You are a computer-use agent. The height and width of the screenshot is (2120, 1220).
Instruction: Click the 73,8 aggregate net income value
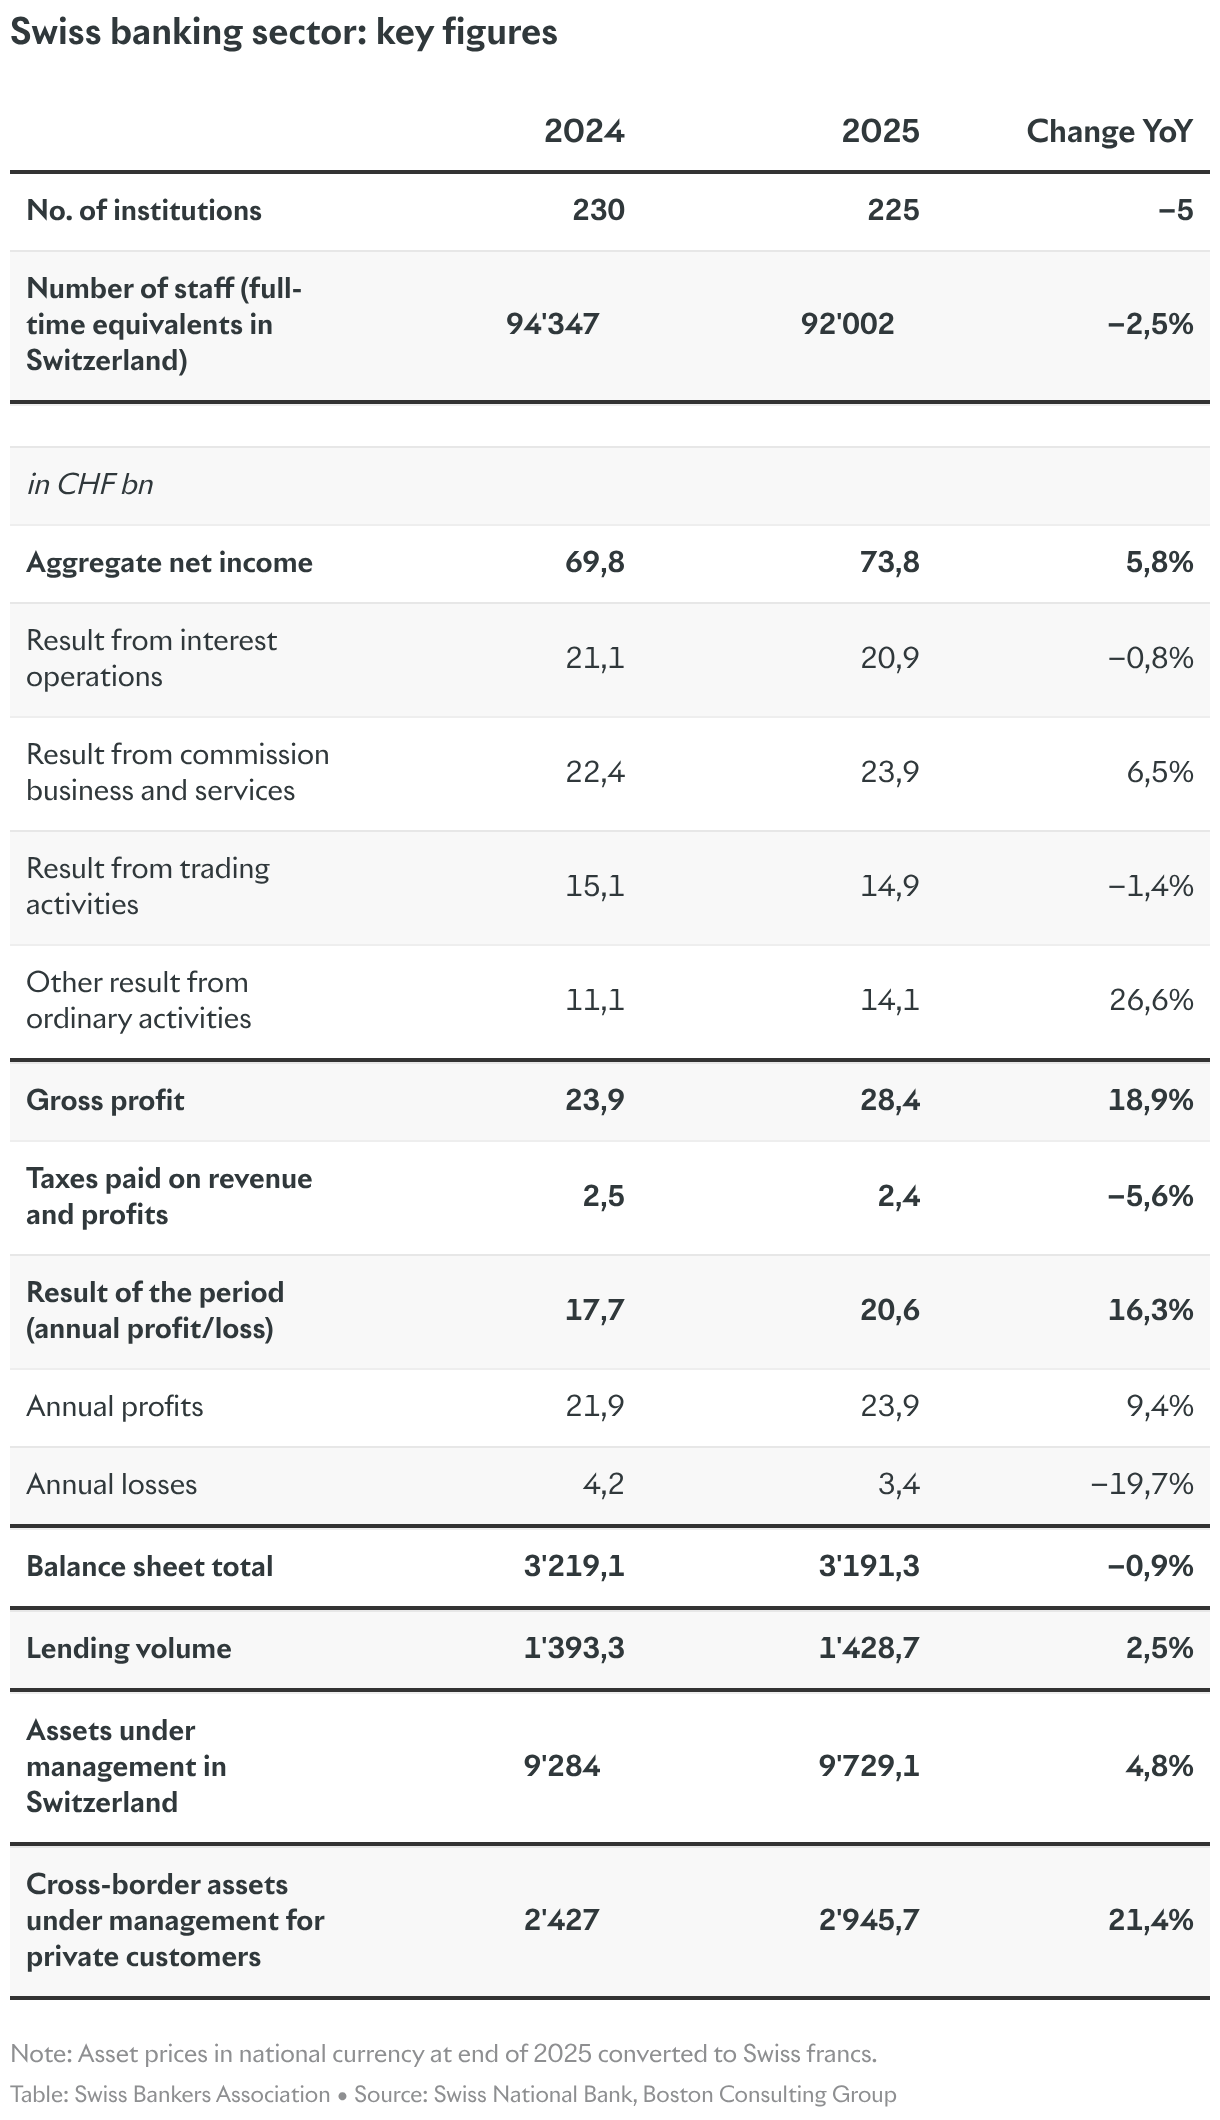pyautogui.click(x=890, y=562)
